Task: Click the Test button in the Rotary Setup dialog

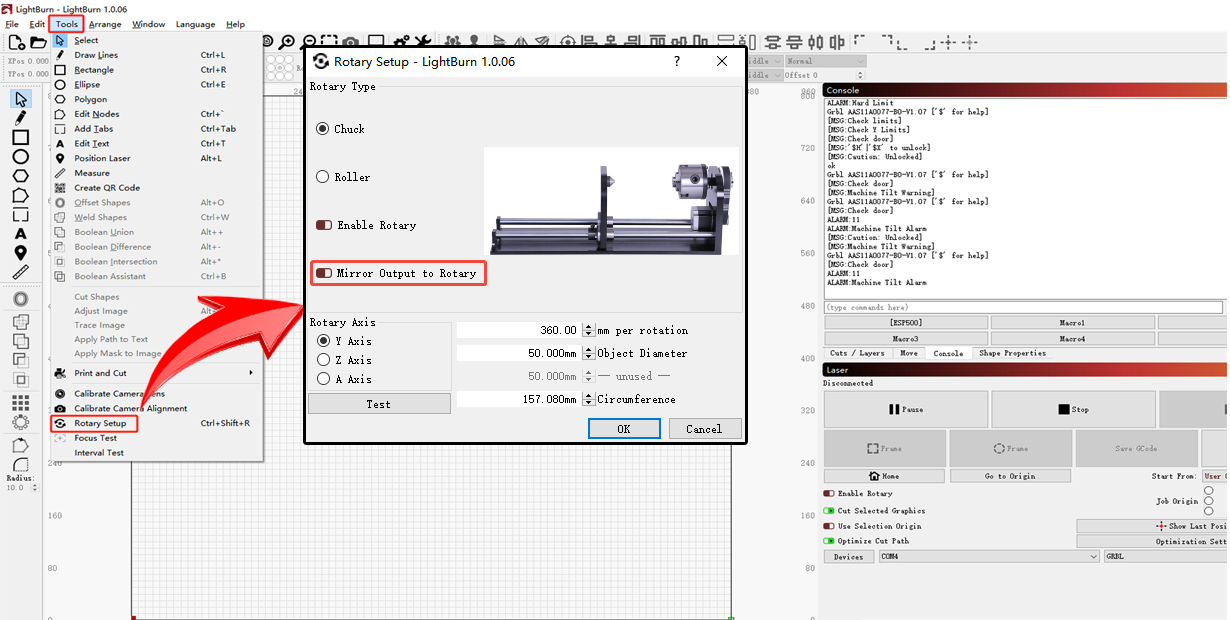Action: (x=379, y=404)
